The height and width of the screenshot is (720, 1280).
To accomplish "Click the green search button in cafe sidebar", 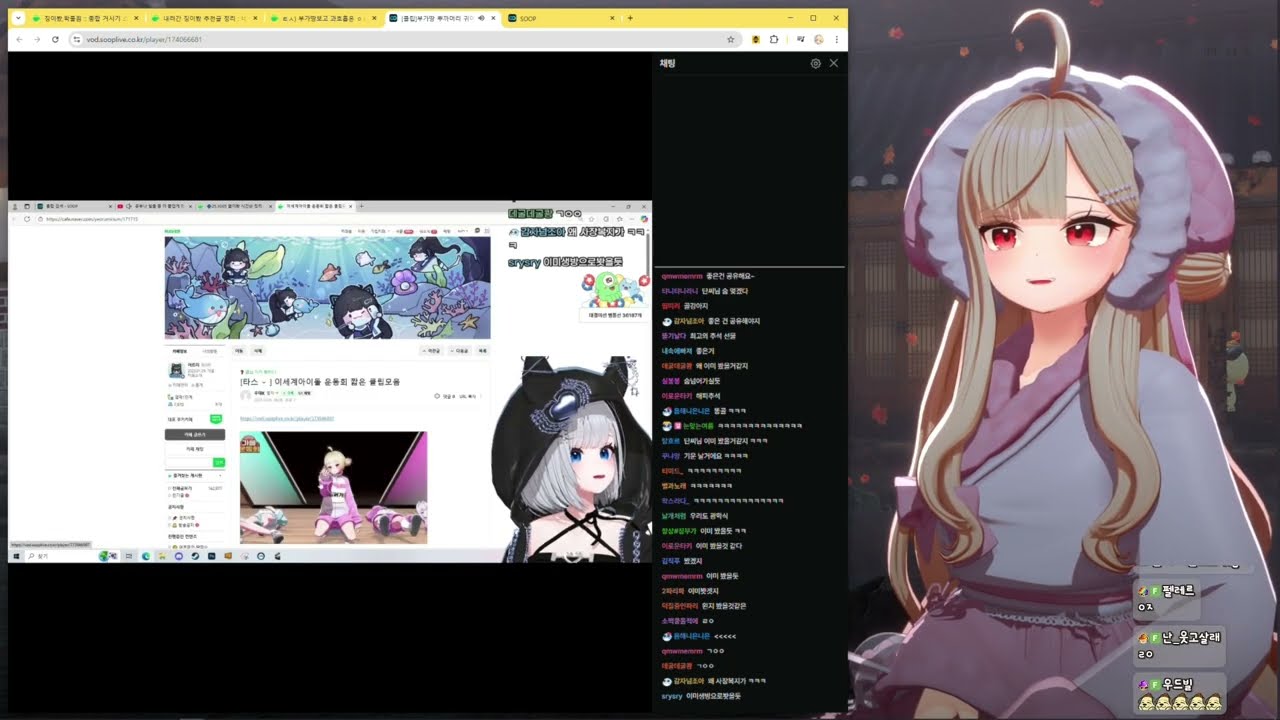I will (219, 462).
